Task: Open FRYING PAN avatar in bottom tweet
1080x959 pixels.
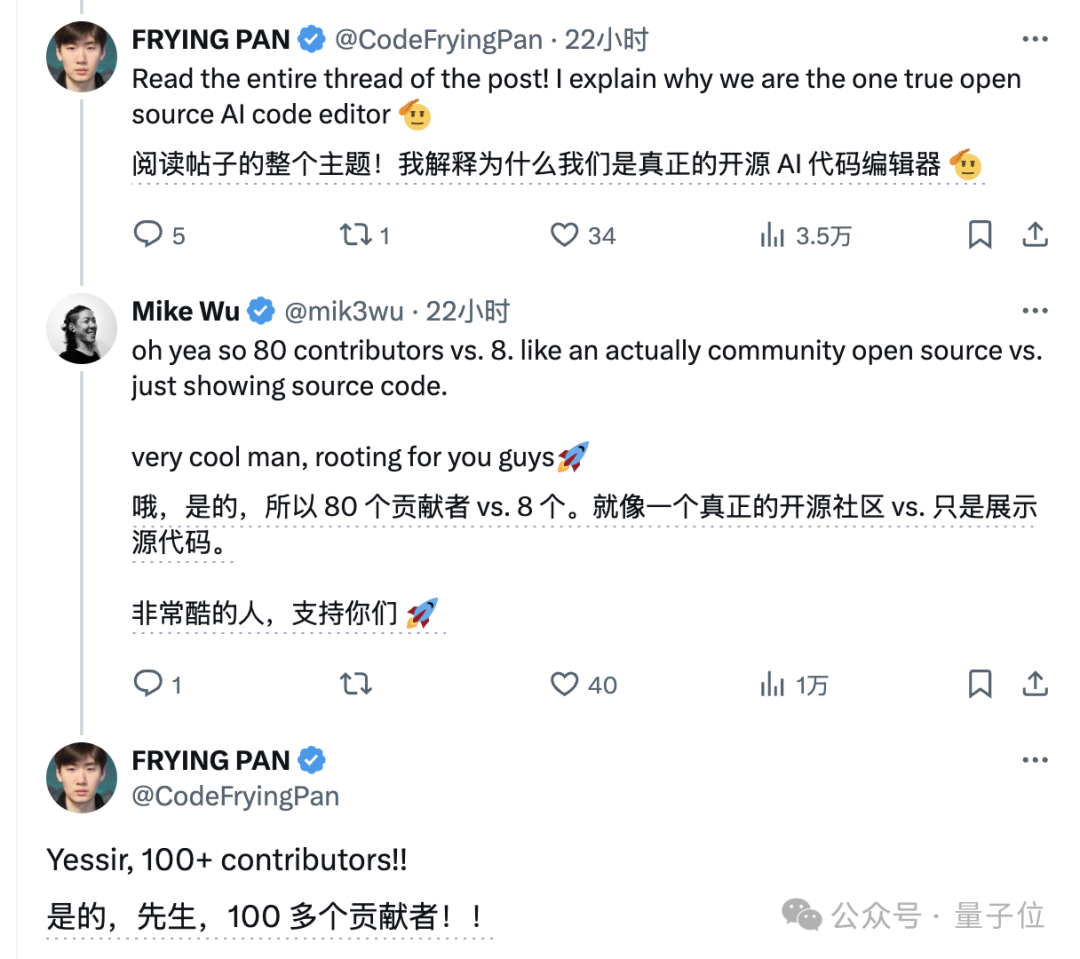Action: tap(81, 777)
